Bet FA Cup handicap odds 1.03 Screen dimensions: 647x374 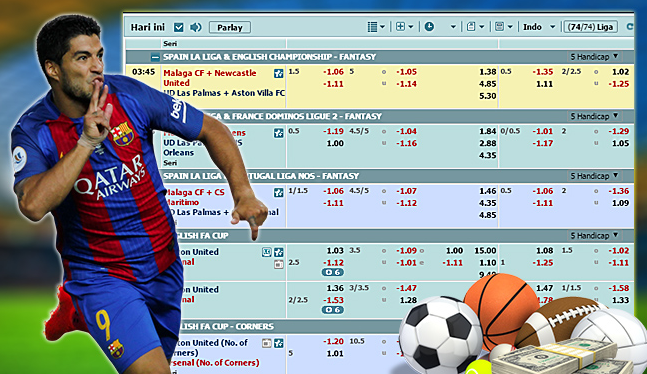[335, 251]
